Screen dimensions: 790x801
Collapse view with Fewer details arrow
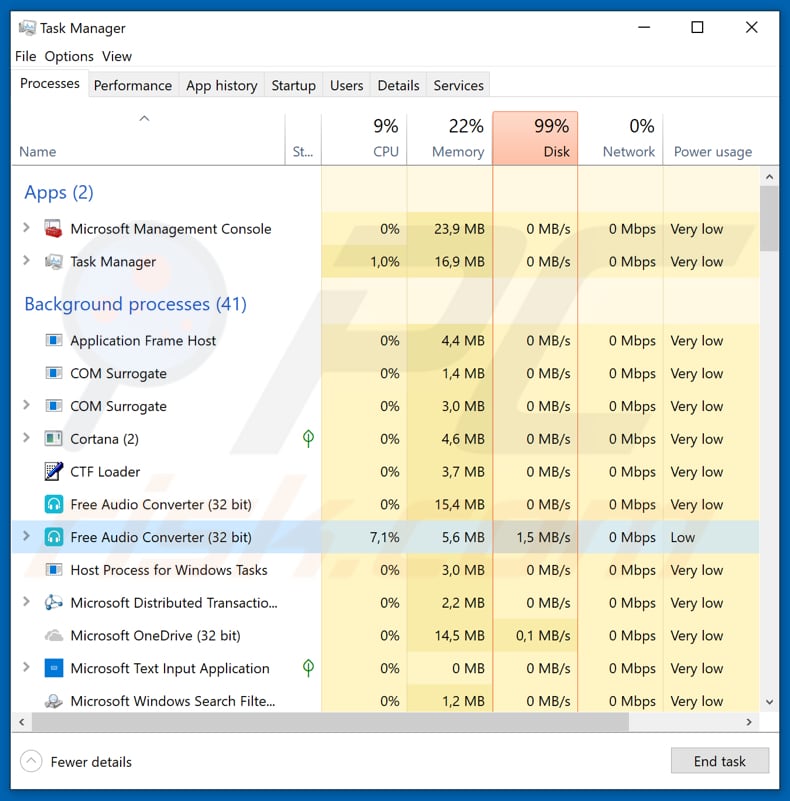[x=31, y=761]
